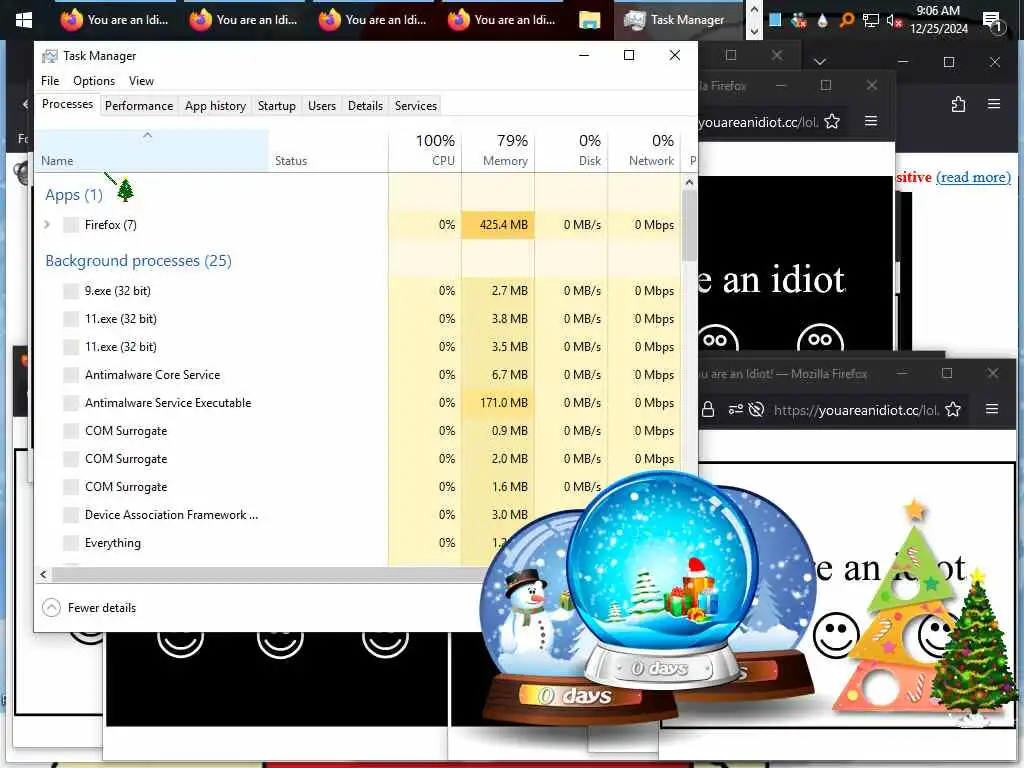This screenshot has height=768, width=1024.
Task: Click the blocked autoplay icon in lower Firefox
Action: pos(756,409)
